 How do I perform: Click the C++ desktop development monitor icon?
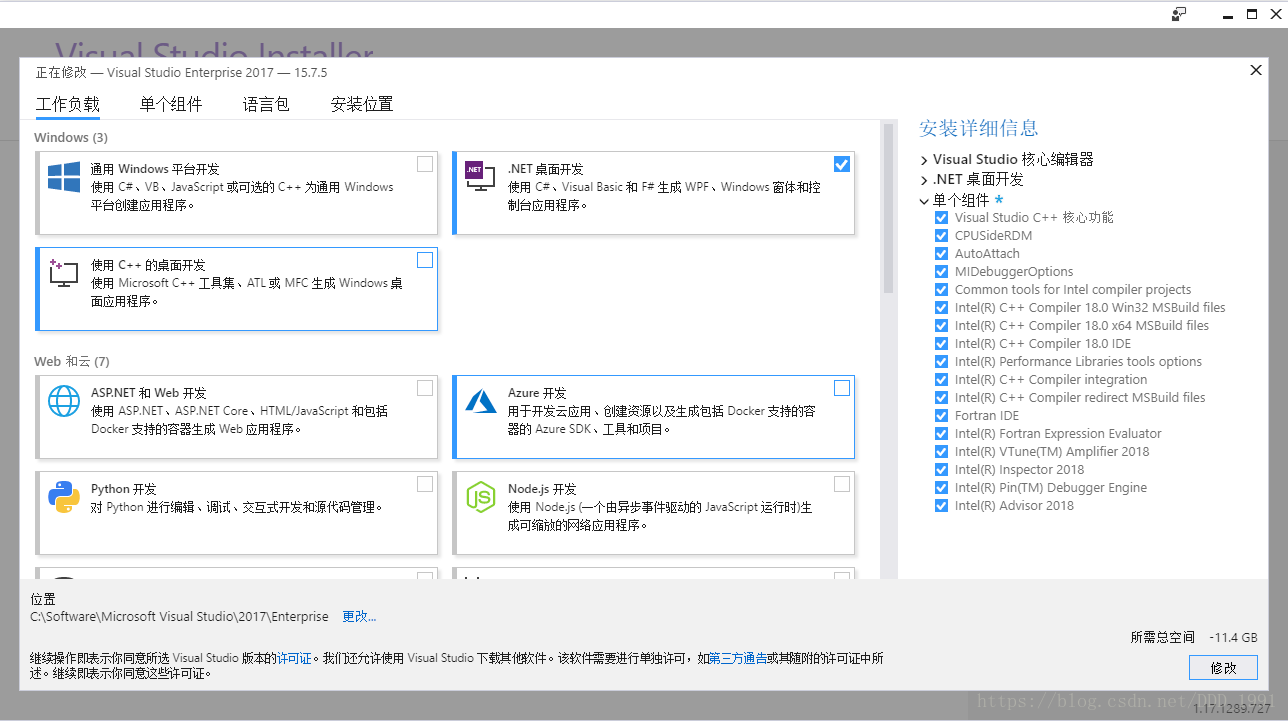pos(63,273)
